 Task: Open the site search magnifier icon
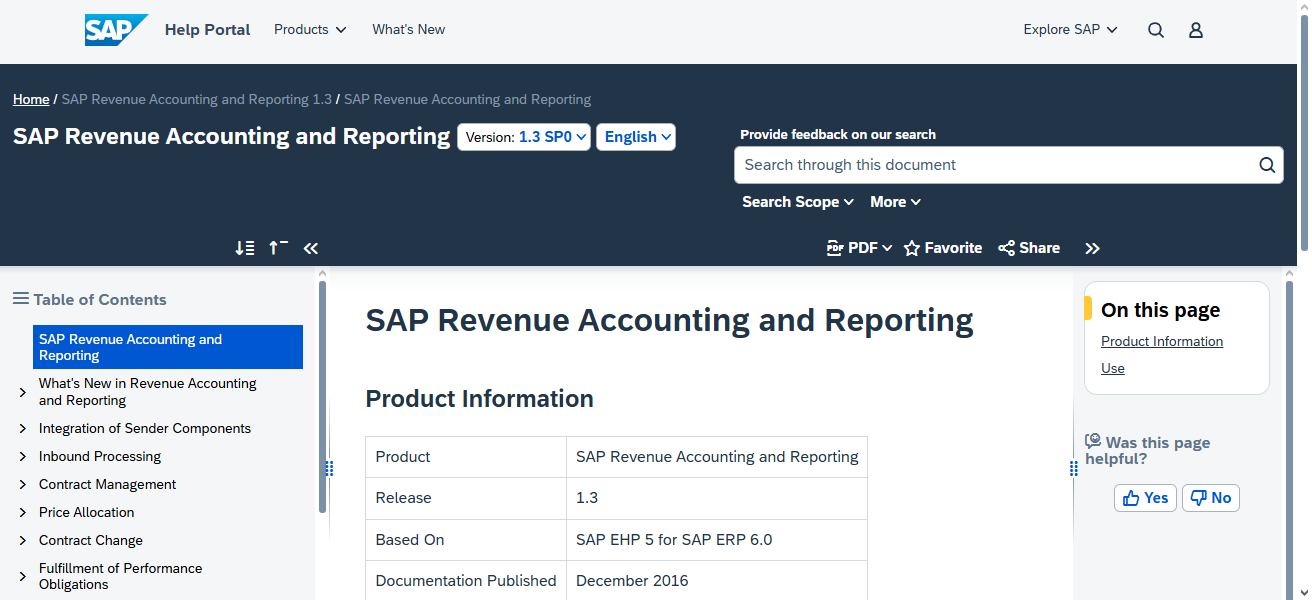[1155, 30]
